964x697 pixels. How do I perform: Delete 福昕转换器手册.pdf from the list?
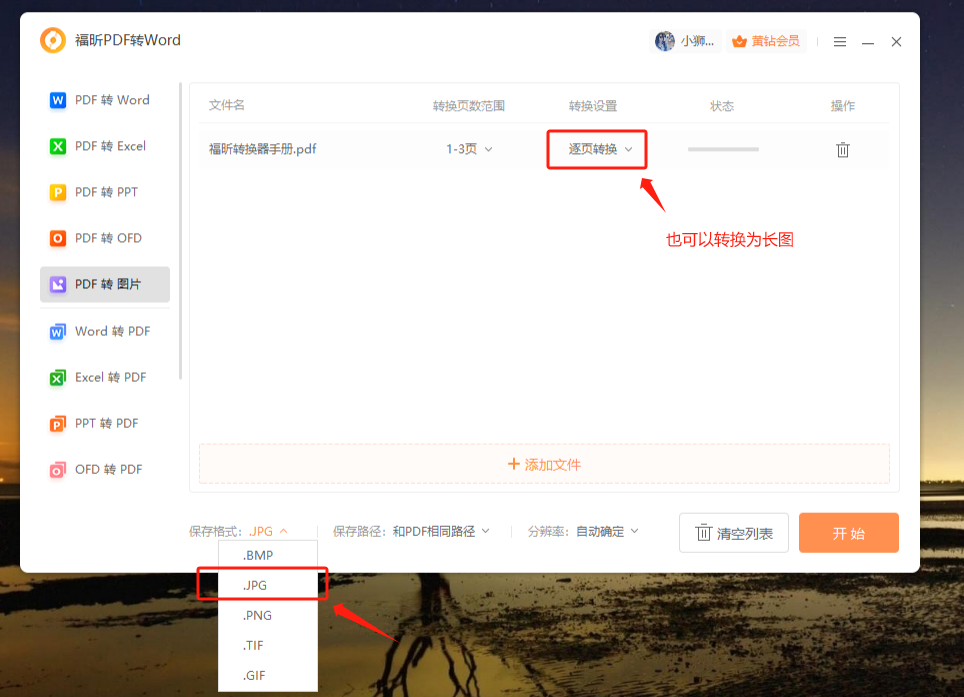843,148
